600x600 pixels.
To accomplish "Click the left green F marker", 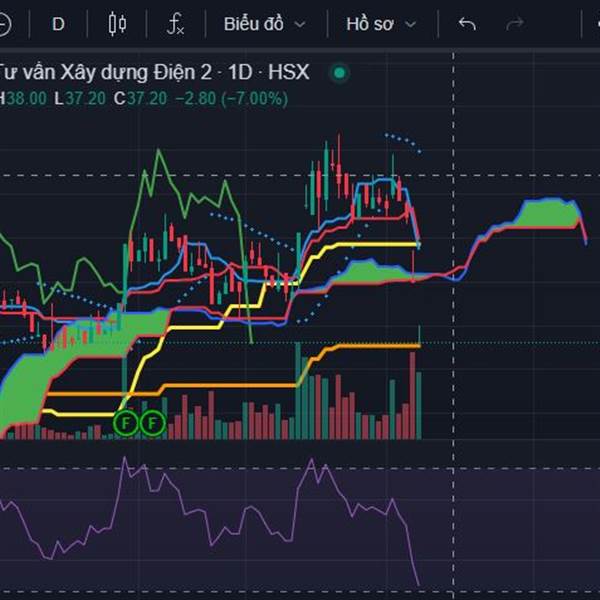I will 126,423.
